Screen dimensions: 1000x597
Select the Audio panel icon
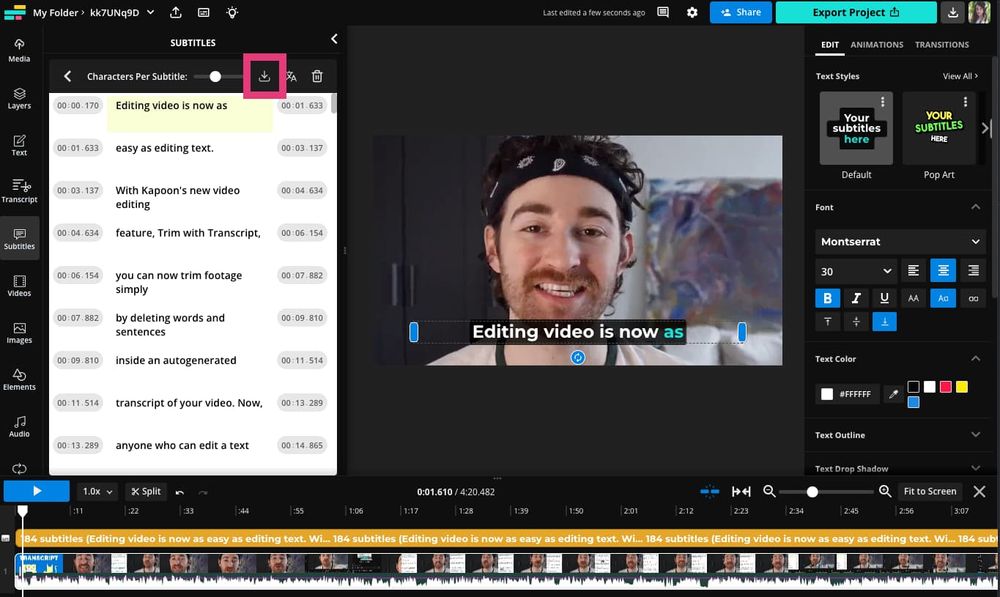coord(19,426)
